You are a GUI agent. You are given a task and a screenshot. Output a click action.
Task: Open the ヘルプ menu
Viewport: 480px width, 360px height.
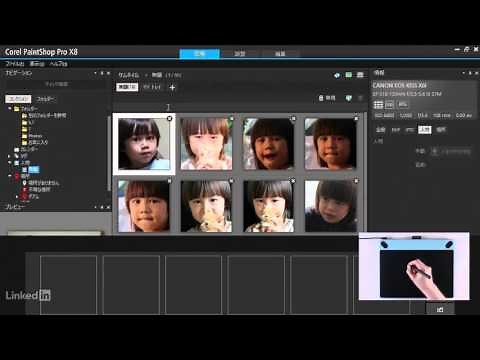(59, 64)
